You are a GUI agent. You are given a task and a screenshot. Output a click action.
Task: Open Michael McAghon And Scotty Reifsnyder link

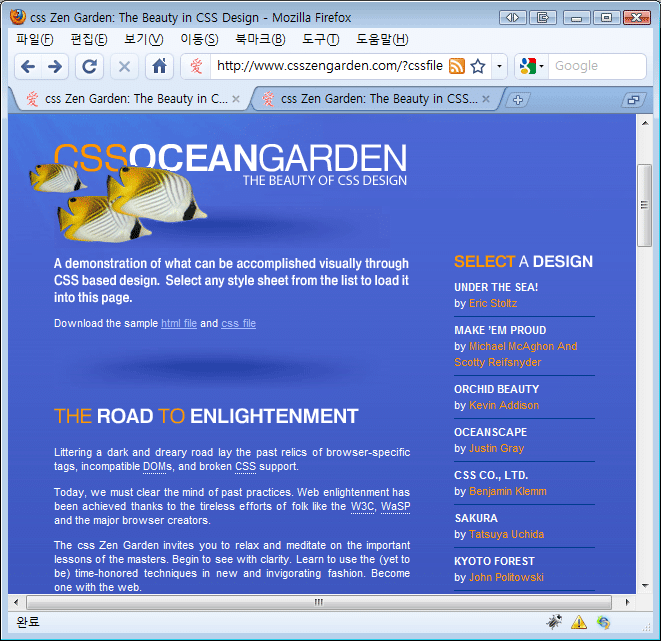pos(516,354)
